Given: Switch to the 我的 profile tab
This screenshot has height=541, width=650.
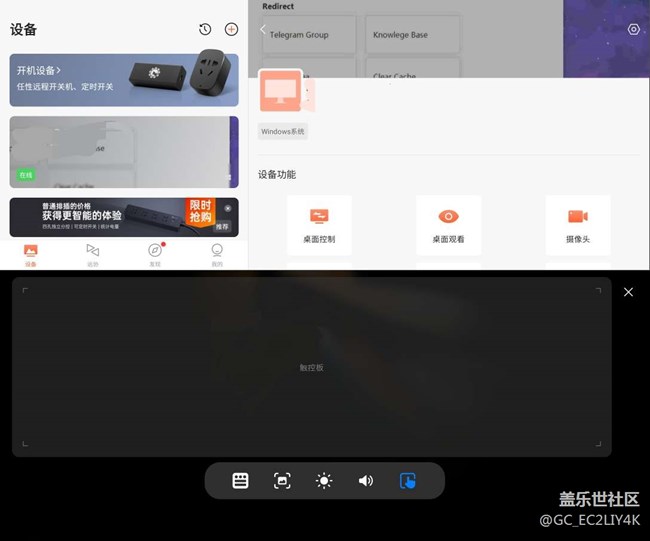Looking at the screenshot, I should (217, 254).
